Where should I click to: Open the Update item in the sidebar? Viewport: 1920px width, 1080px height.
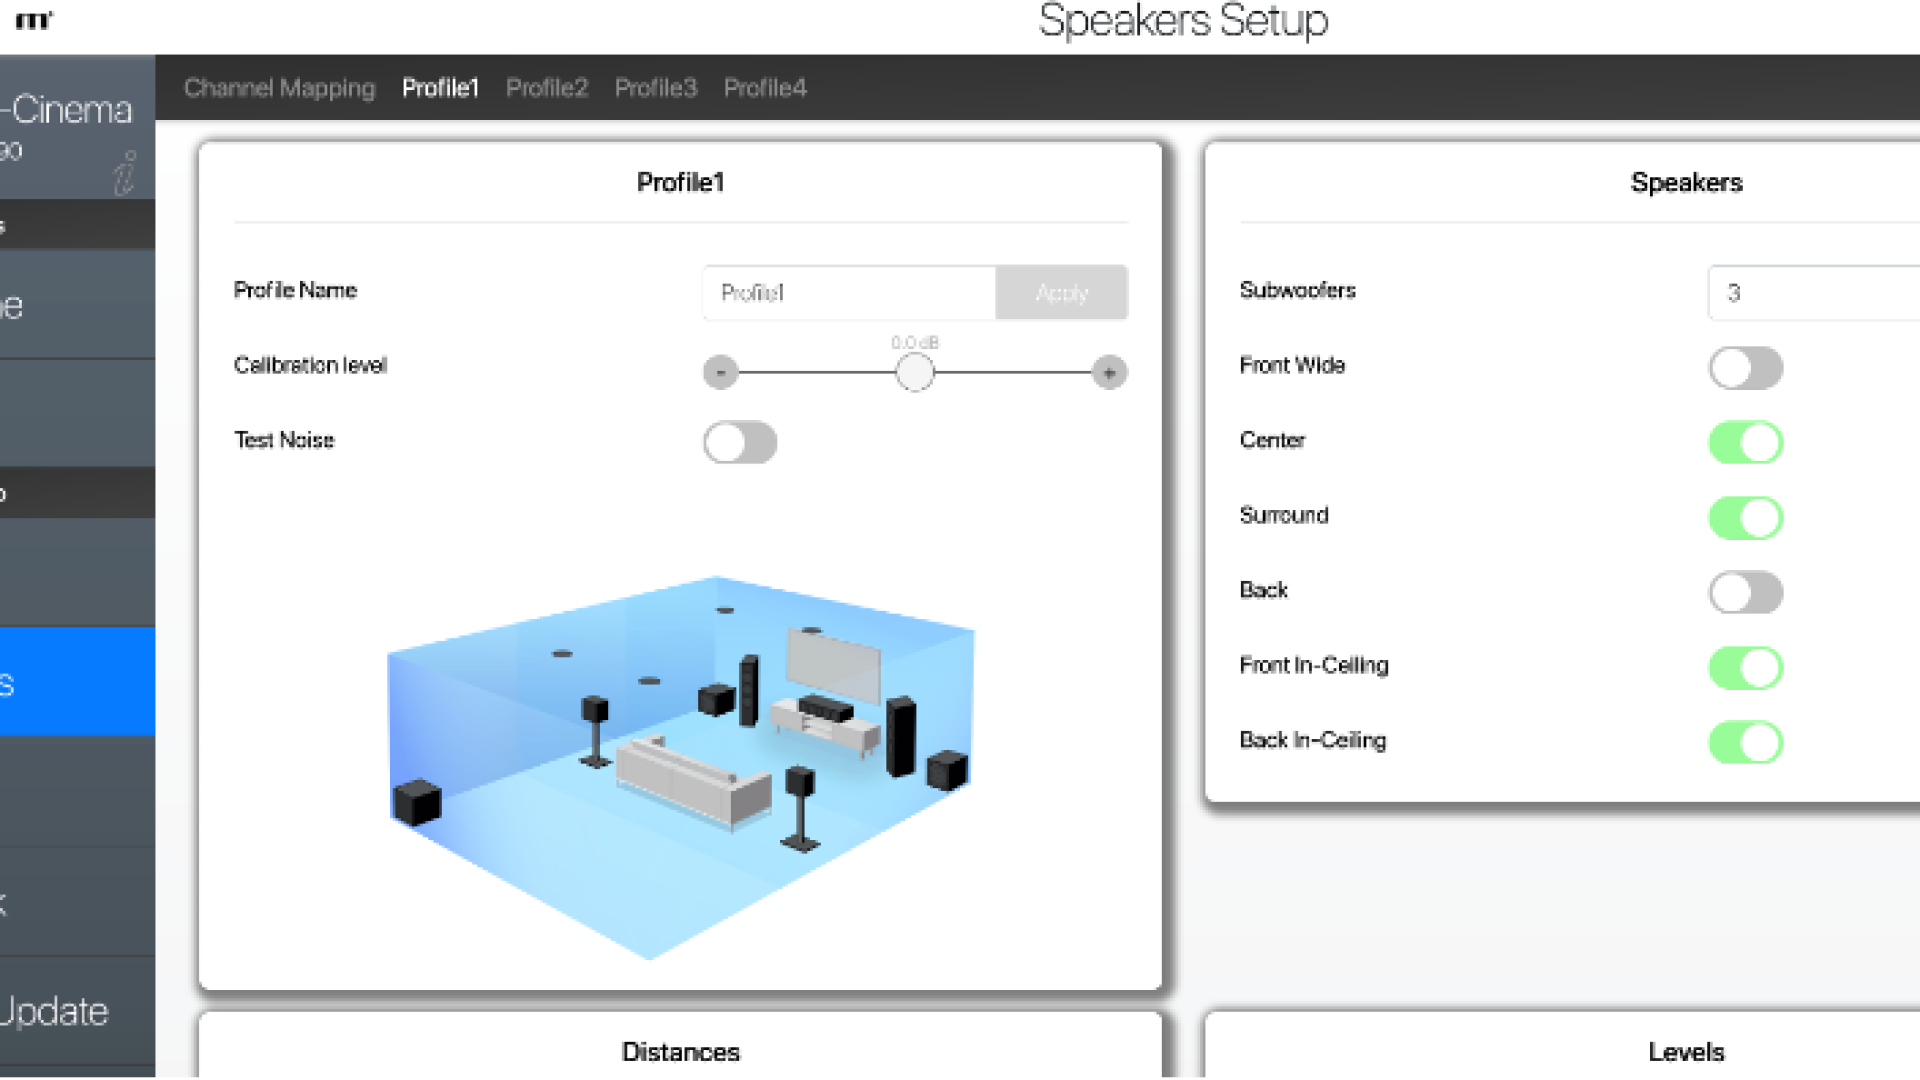pyautogui.click(x=77, y=1011)
